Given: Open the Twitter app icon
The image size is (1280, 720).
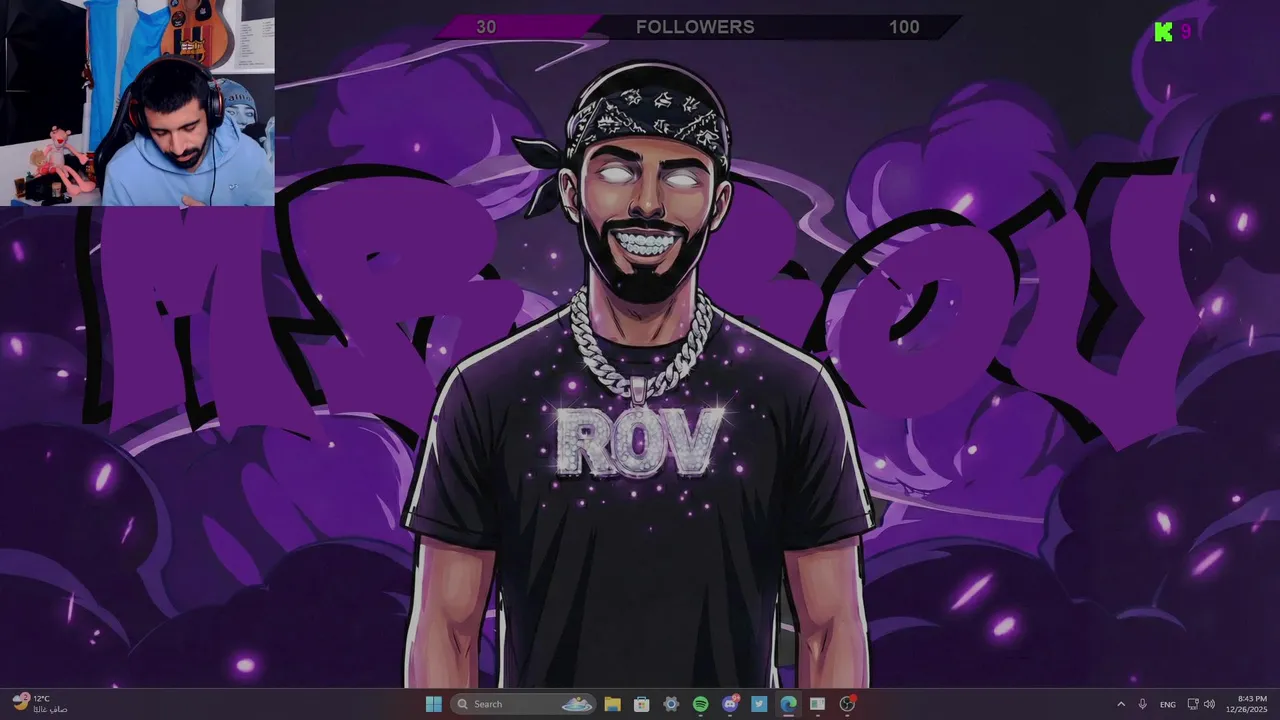Looking at the screenshot, I should pyautogui.click(x=759, y=704).
